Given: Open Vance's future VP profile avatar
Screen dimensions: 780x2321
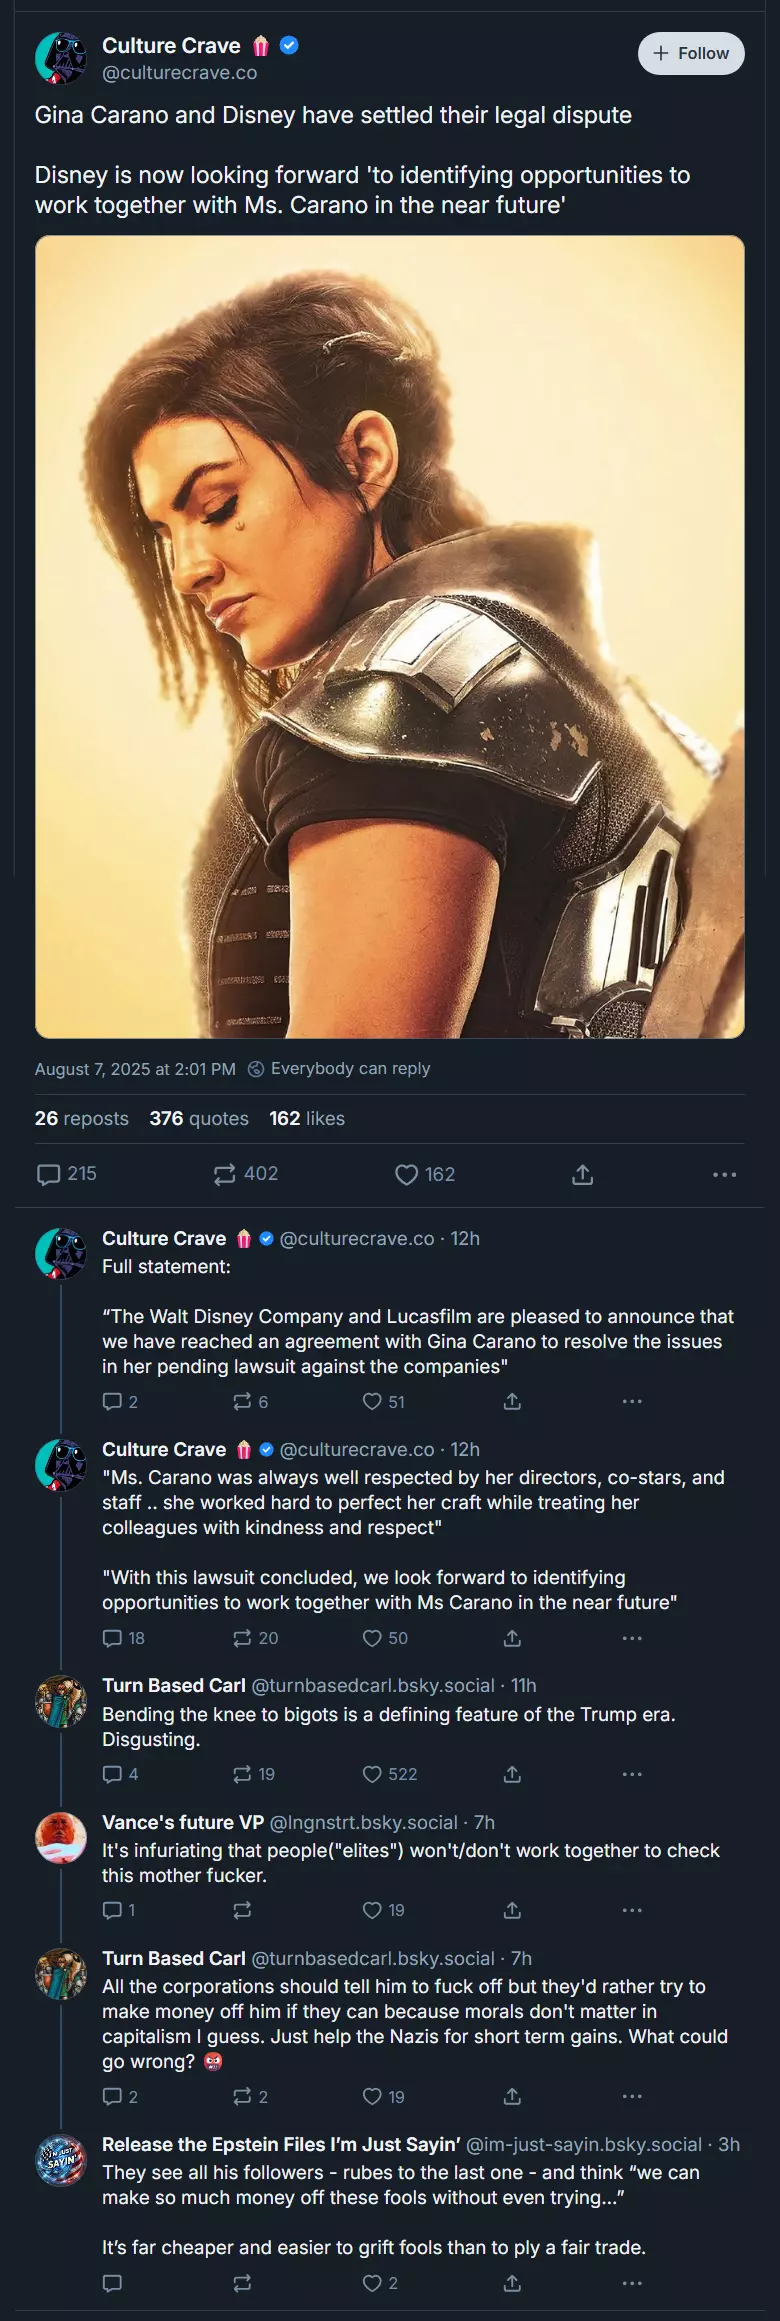Looking at the screenshot, I should (x=61, y=1837).
